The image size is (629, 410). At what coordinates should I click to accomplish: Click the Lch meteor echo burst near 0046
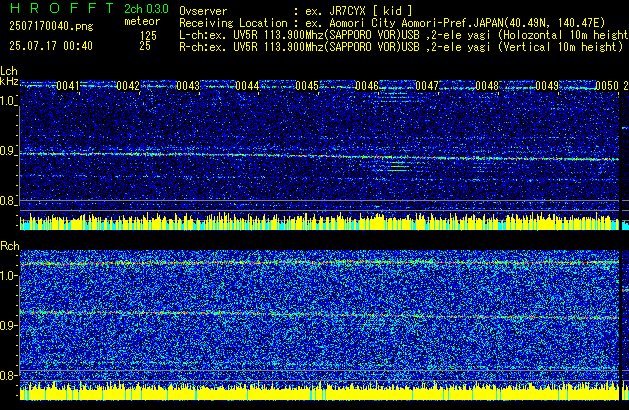click(x=397, y=166)
